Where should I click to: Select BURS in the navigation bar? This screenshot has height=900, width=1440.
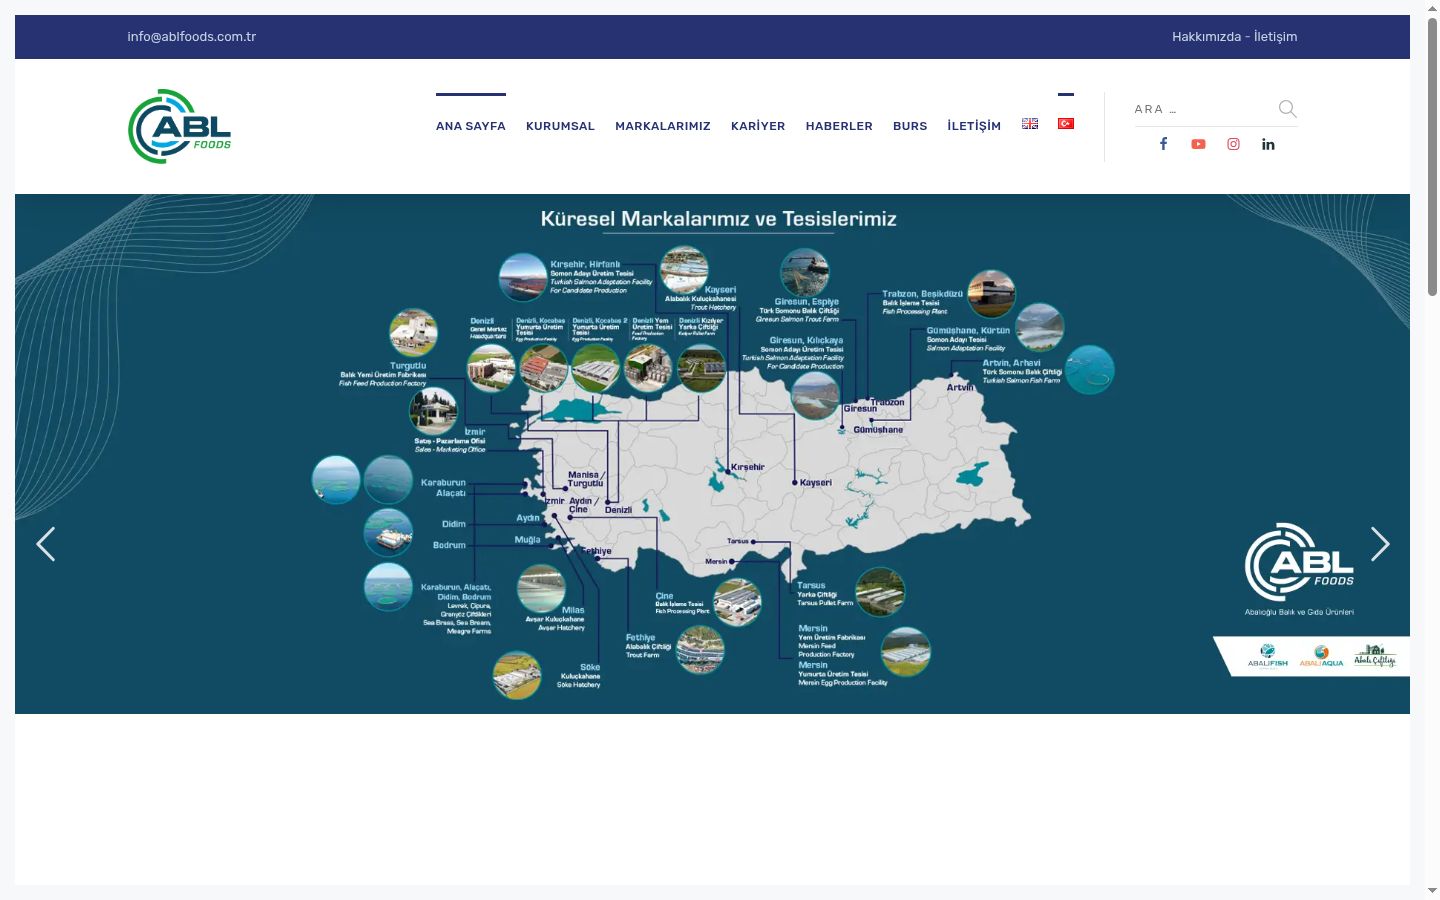pos(910,126)
